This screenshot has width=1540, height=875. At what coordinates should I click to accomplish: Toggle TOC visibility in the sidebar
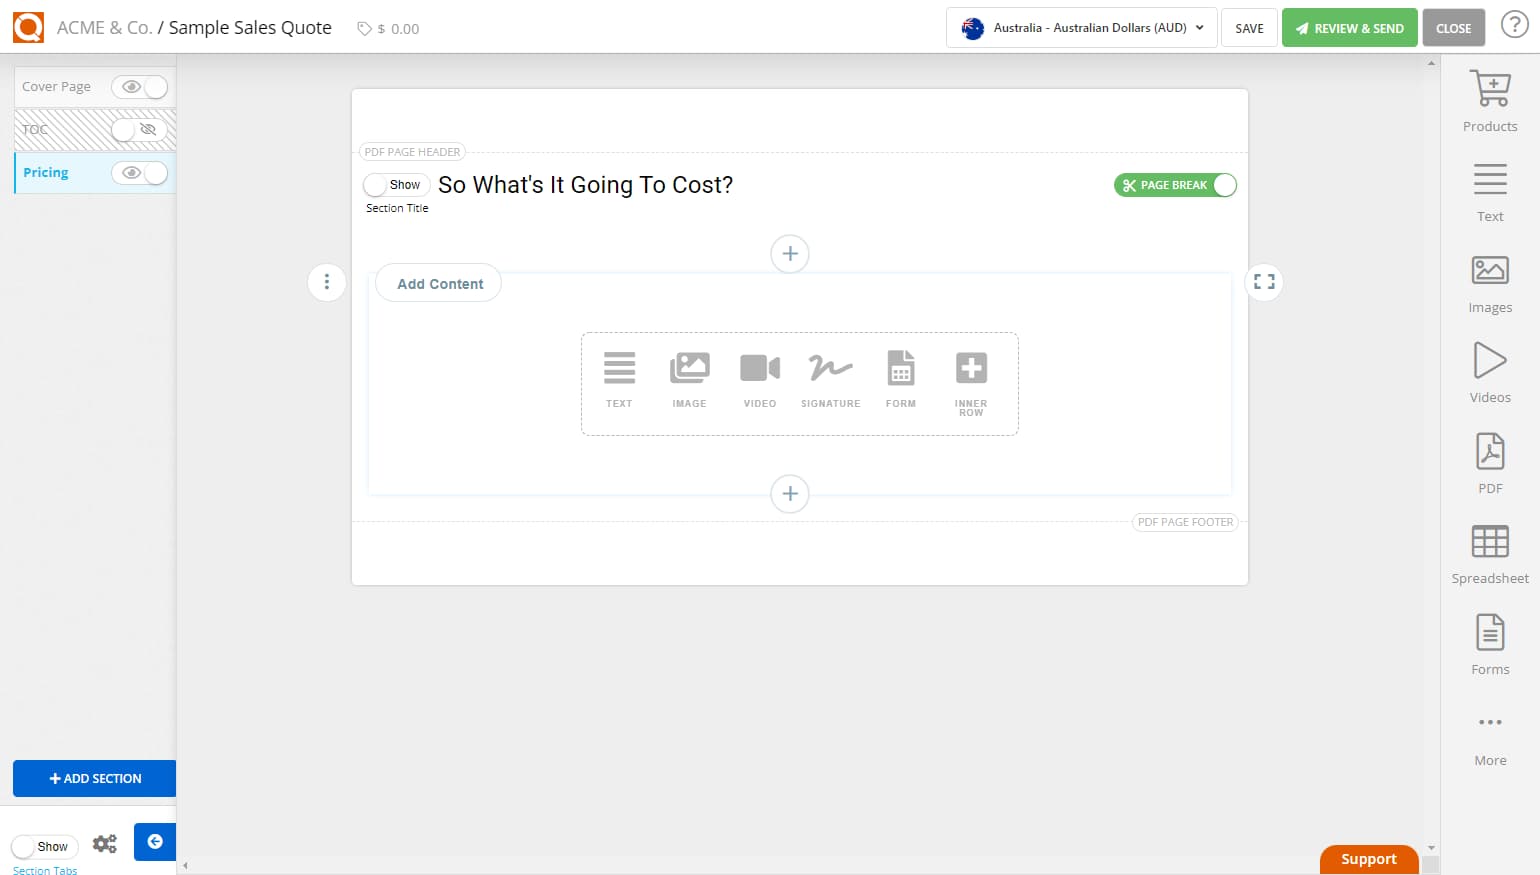tap(140, 130)
